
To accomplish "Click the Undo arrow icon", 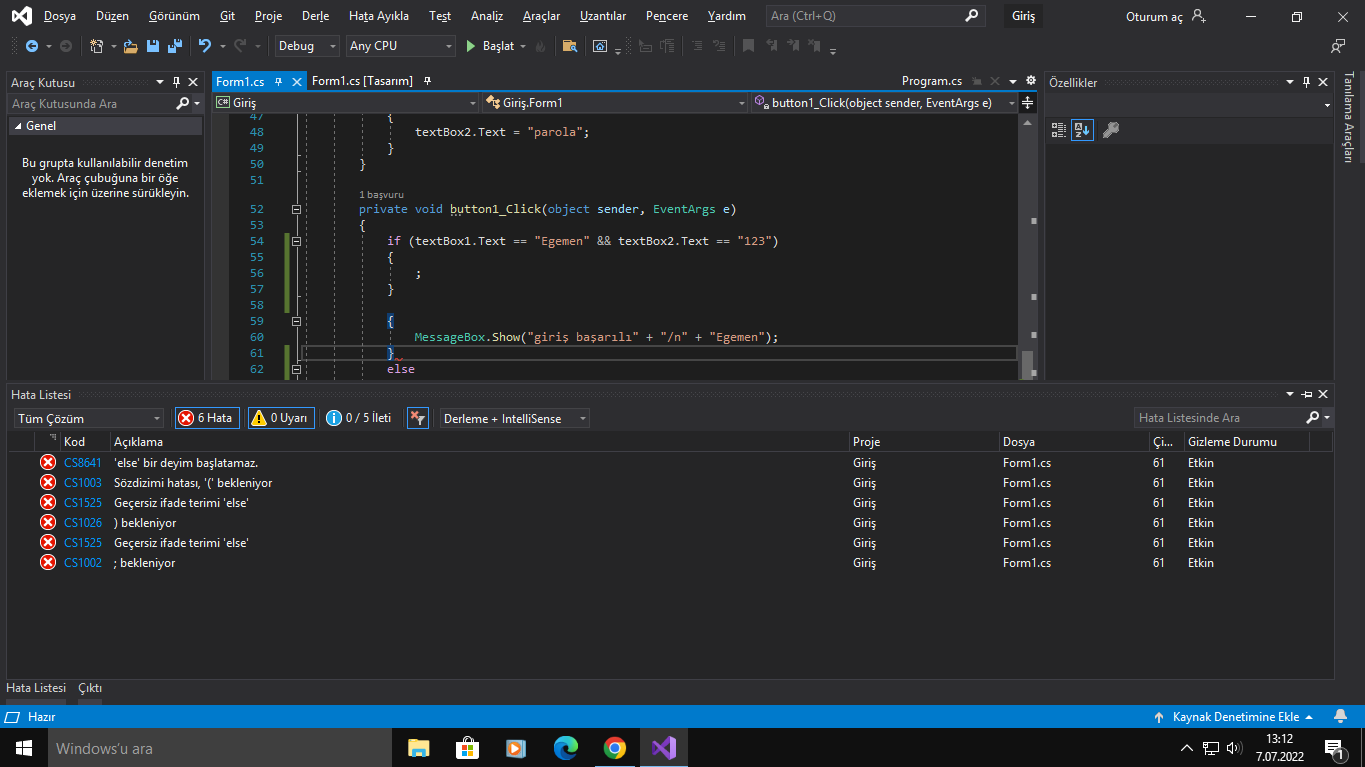I will click(x=204, y=46).
